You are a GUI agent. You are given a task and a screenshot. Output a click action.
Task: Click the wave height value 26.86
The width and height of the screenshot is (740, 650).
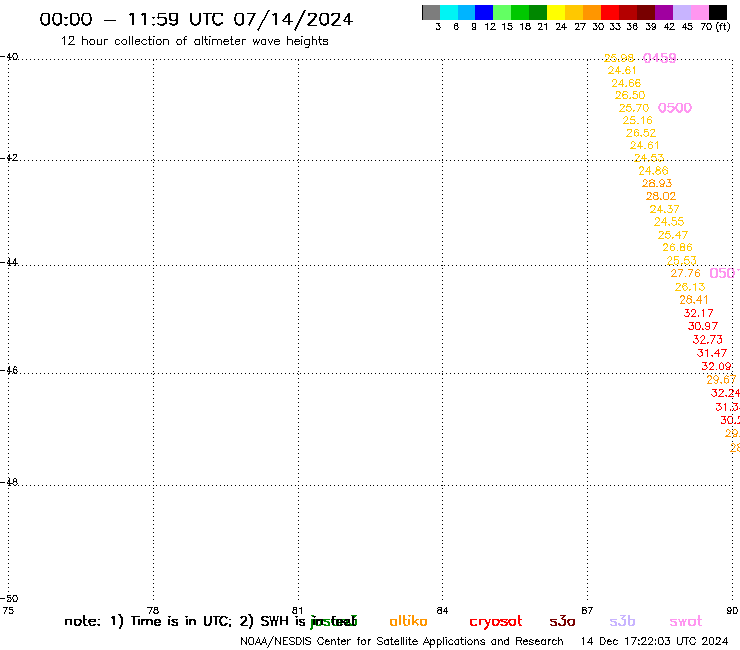coord(677,247)
